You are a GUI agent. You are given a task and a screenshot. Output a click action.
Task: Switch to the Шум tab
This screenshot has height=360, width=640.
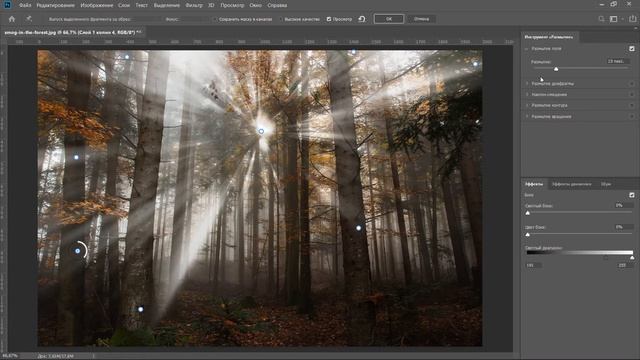(606, 184)
